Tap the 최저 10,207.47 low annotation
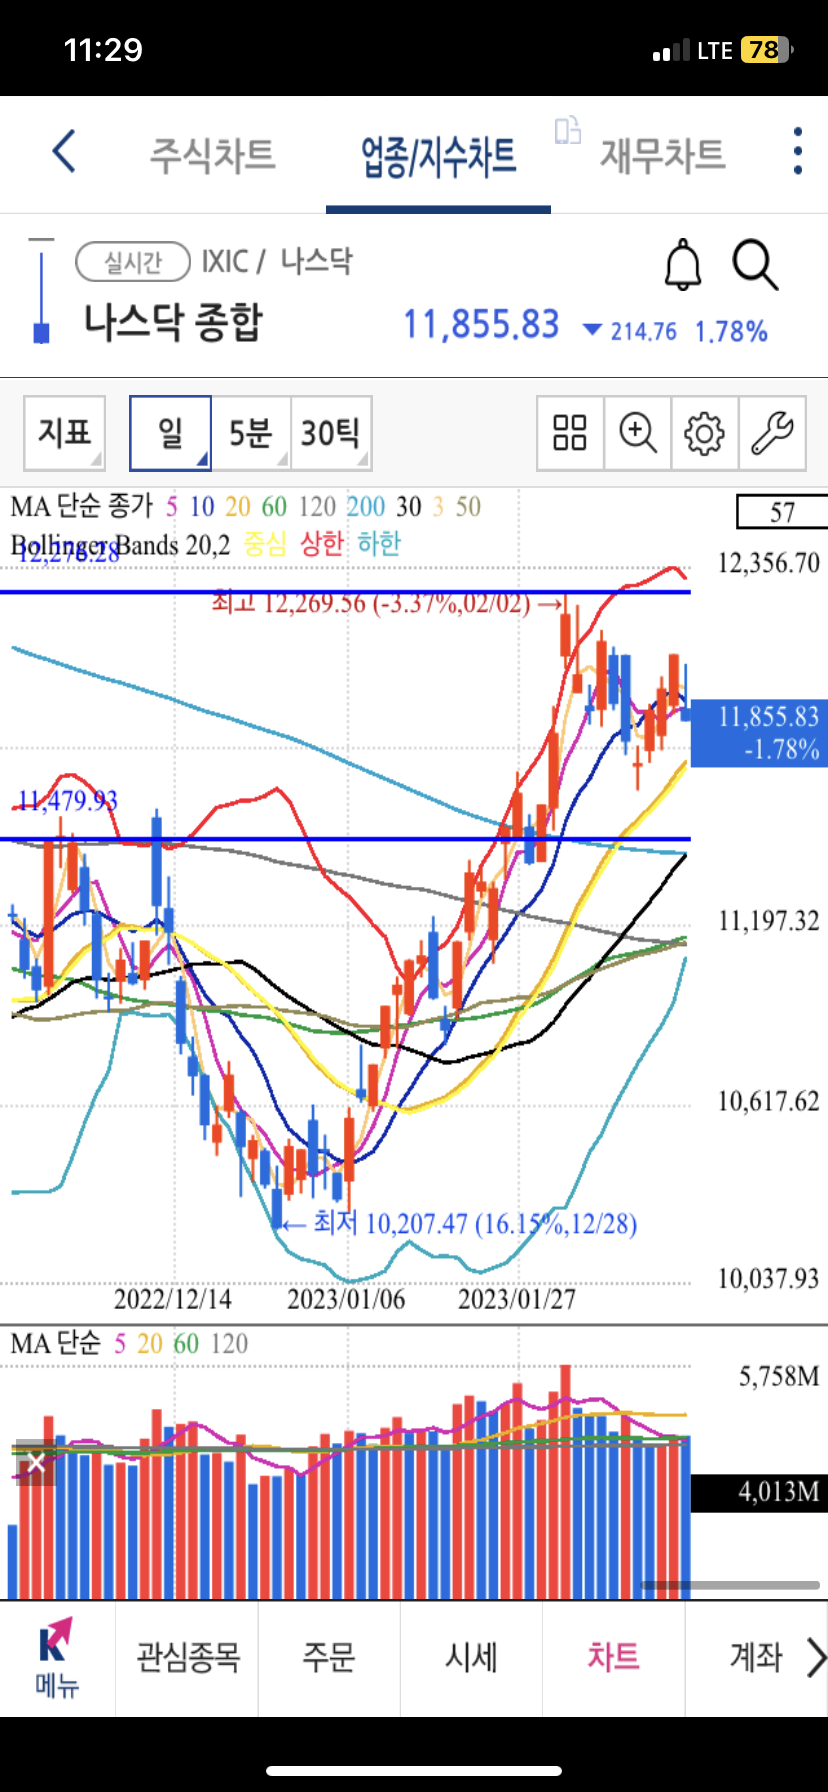The width and height of the screenshot is (828, 1792). coord(461,1223)
